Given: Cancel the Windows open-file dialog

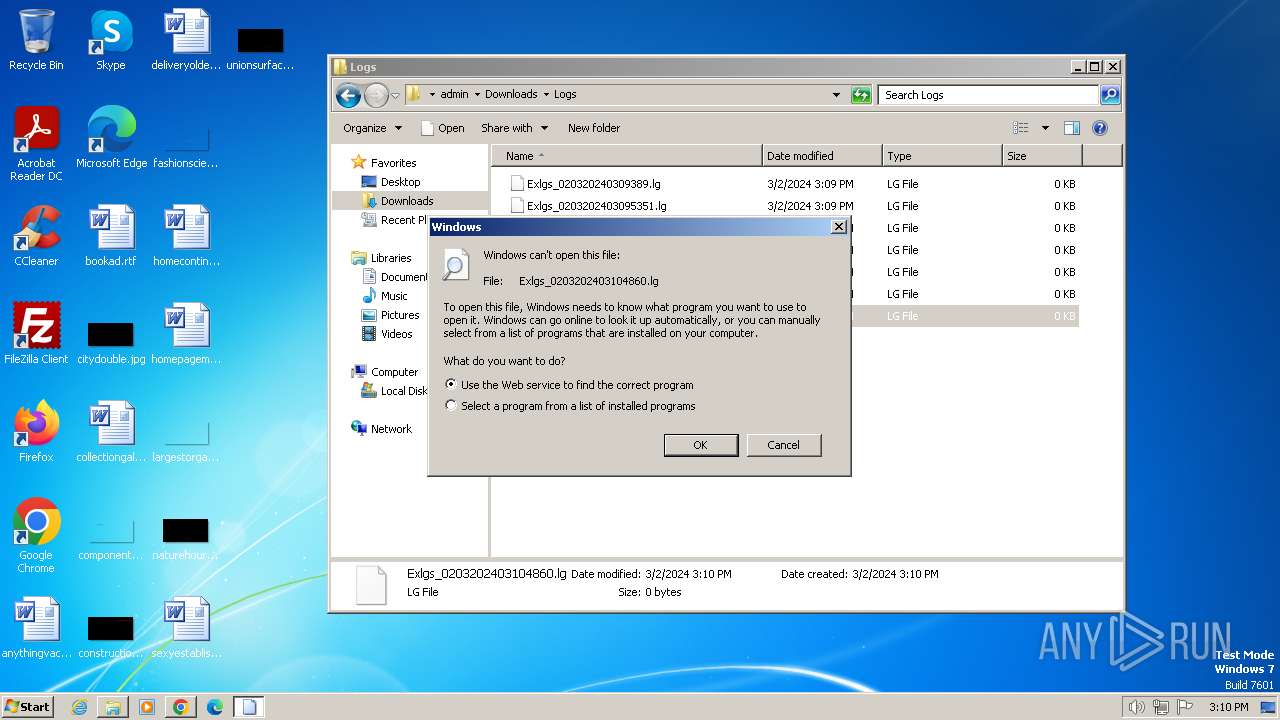Looking at the screenshot, I should [x=783, y=445].
